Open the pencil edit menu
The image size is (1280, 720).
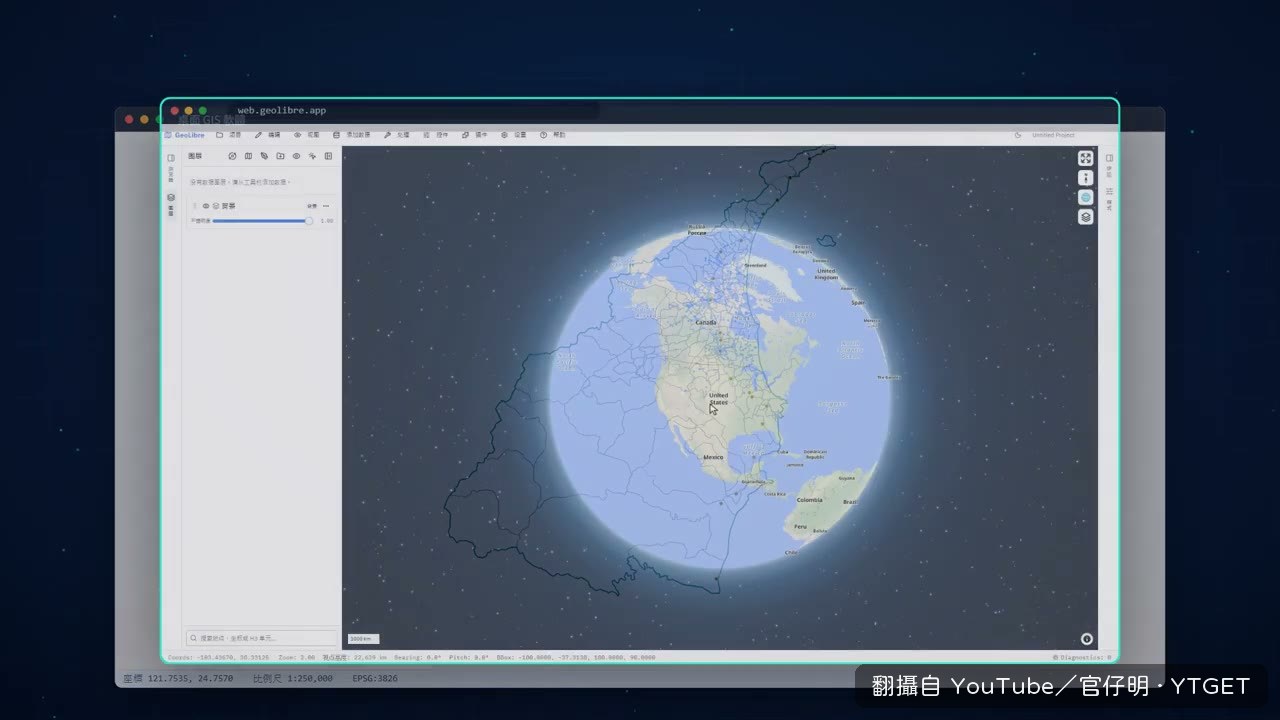[x=267, y=135]
